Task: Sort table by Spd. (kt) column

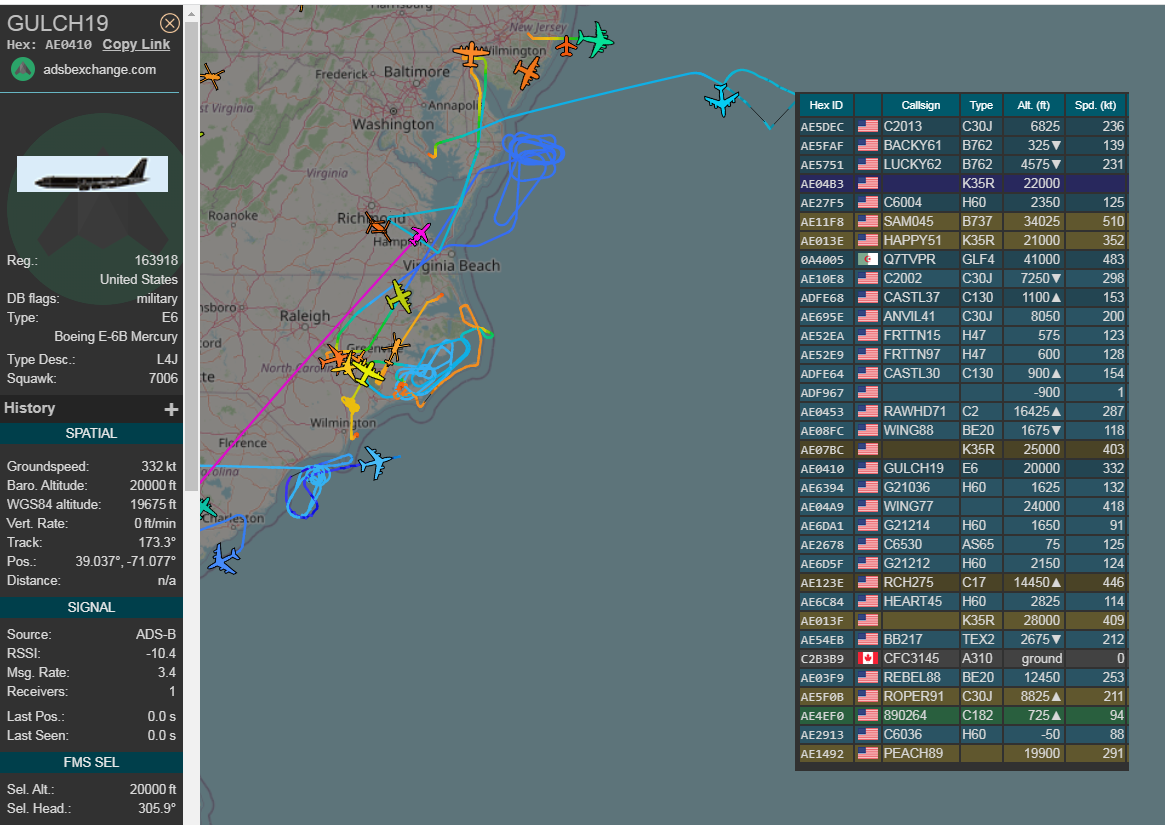Action: (x=1095, y=106)
